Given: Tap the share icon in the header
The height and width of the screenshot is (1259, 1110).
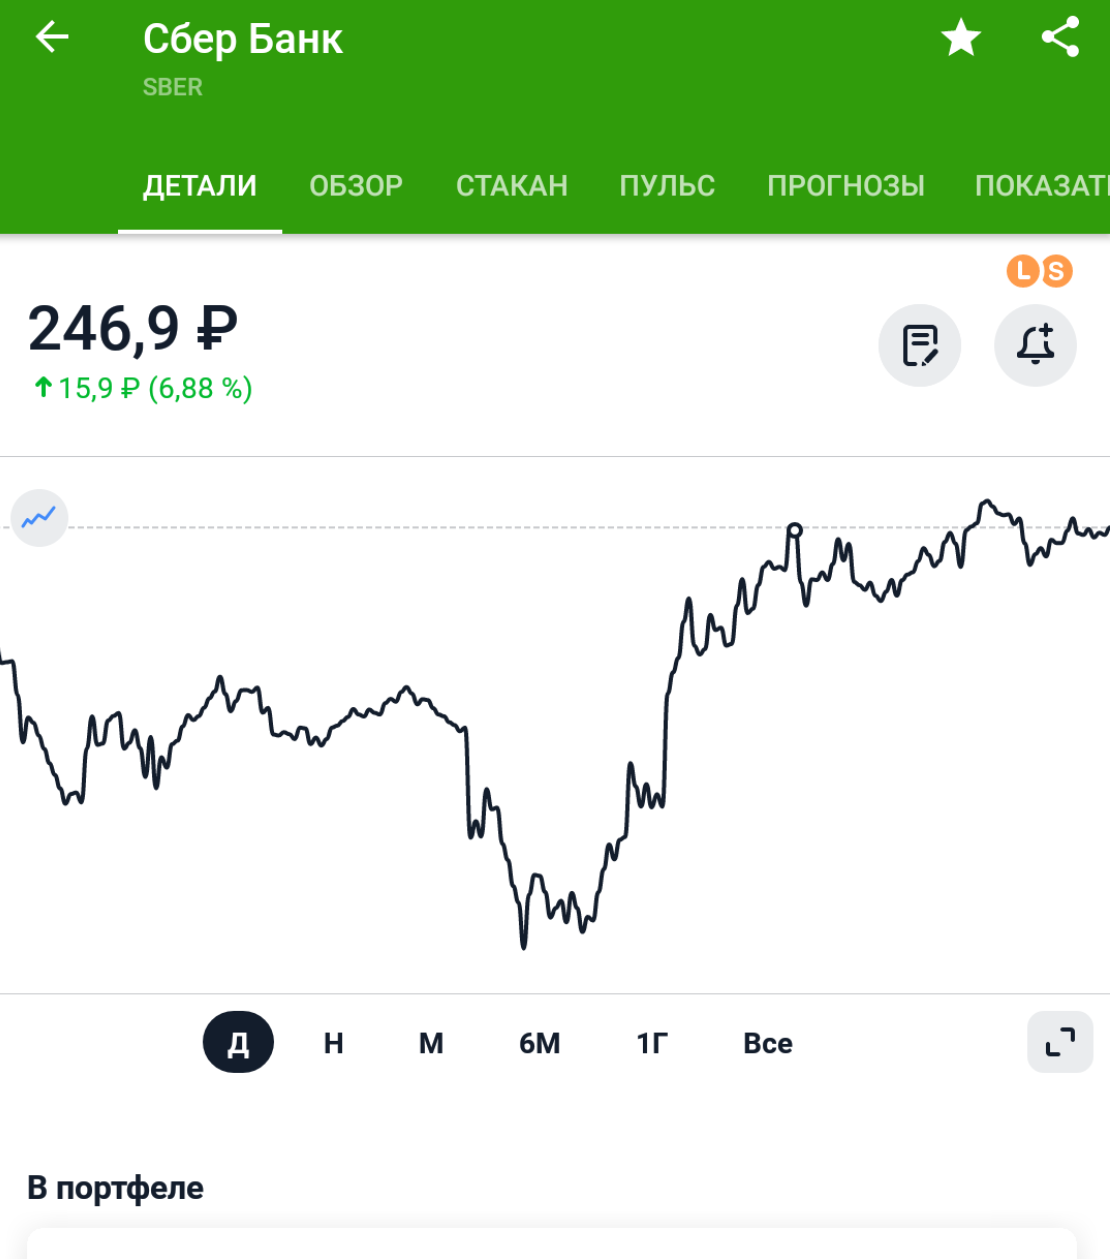Looking at the screenshot, I should click(x=1060, y=38).
